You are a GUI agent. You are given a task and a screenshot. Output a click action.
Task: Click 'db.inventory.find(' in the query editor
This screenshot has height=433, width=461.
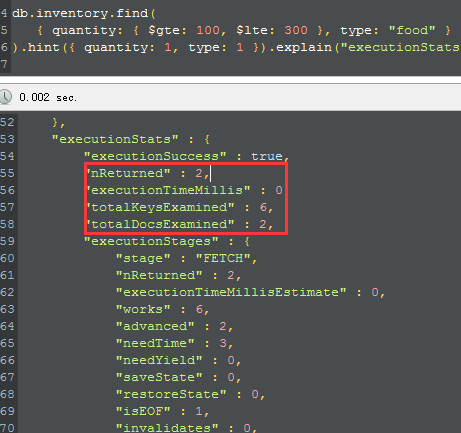pyautogui.click(x=84, y=13)
